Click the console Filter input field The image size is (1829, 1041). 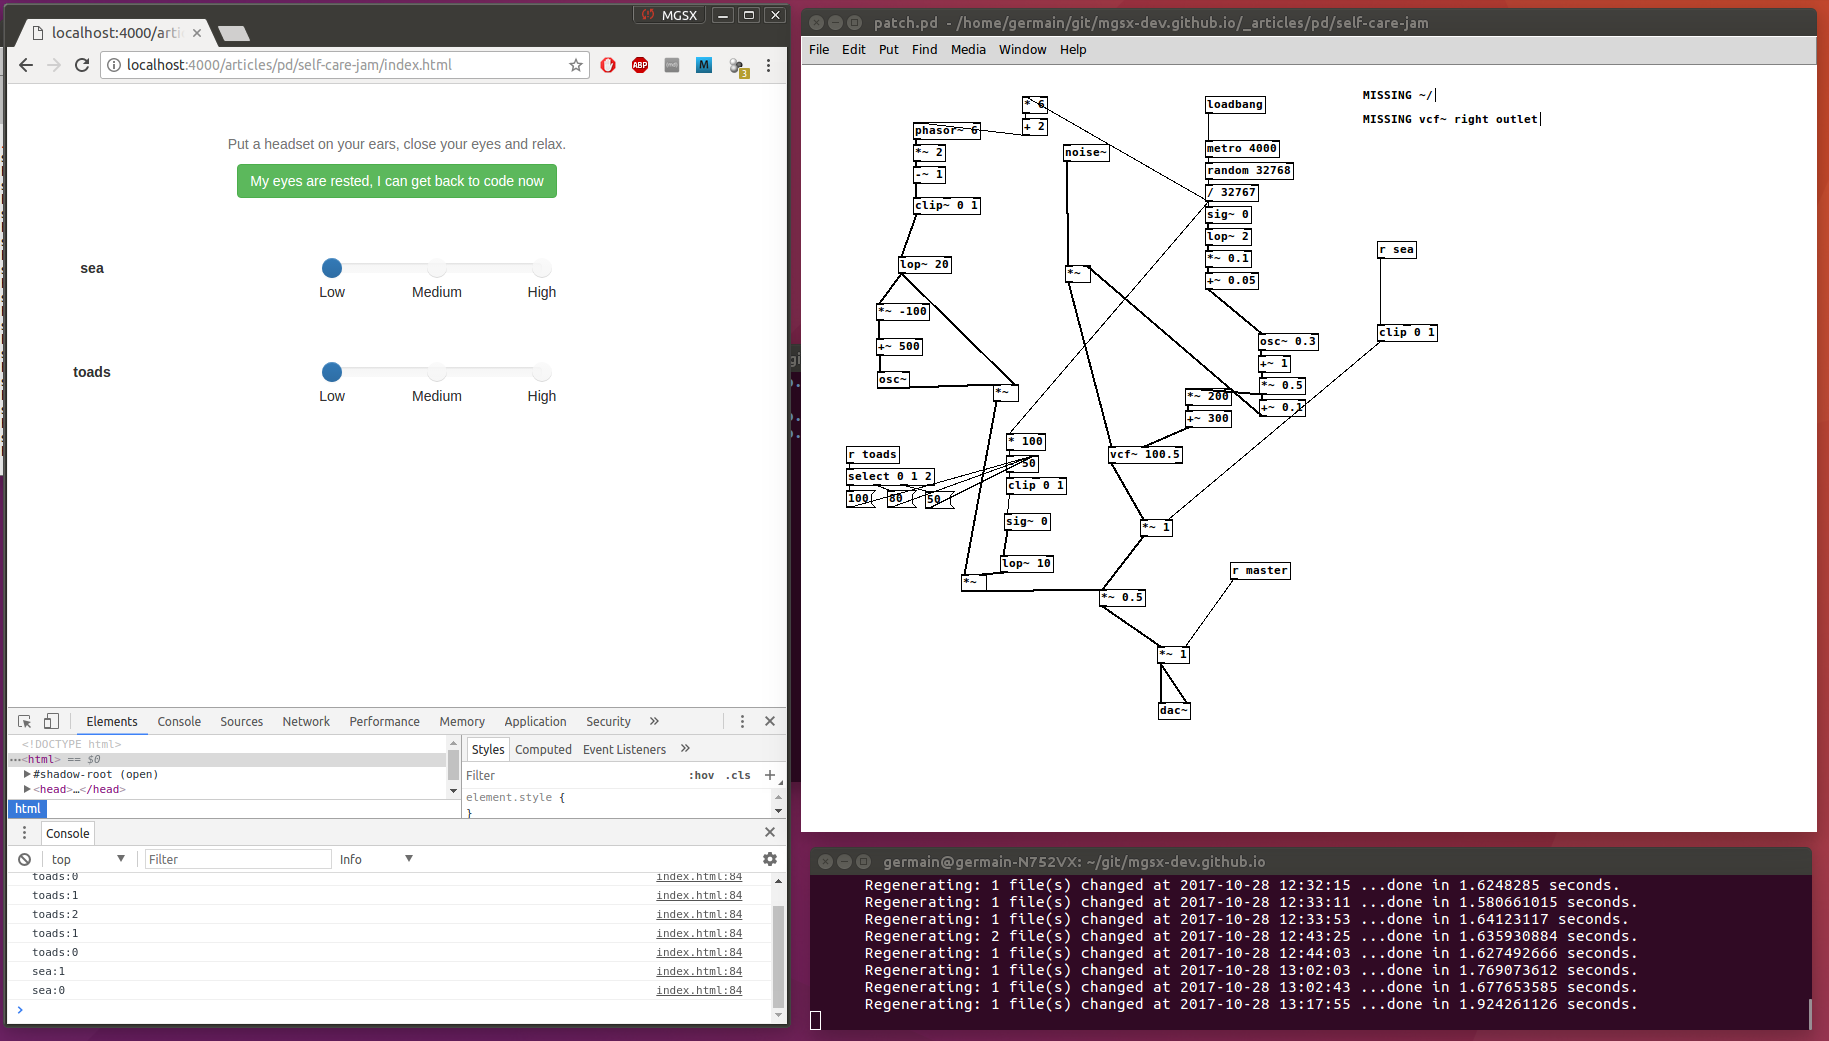pyautogui.click(x=238, y=859)
